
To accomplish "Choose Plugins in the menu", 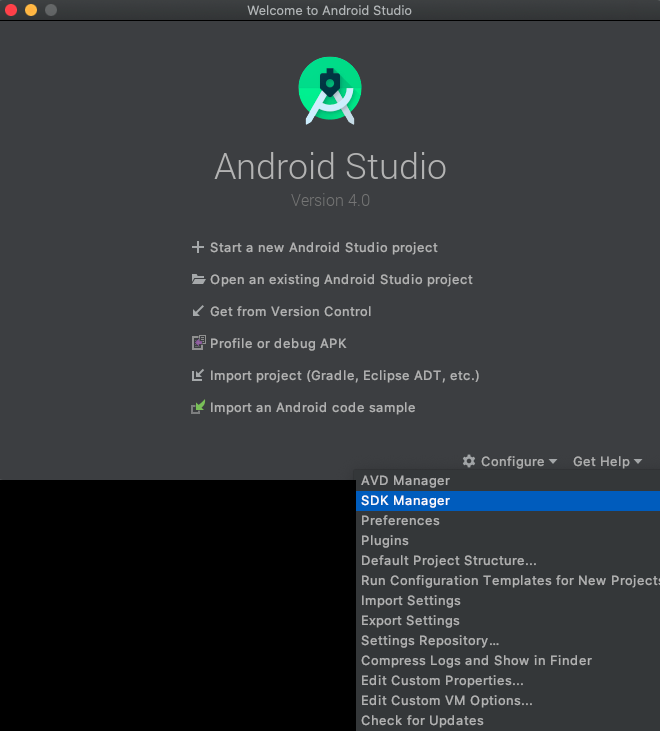I will coord(508,541).
